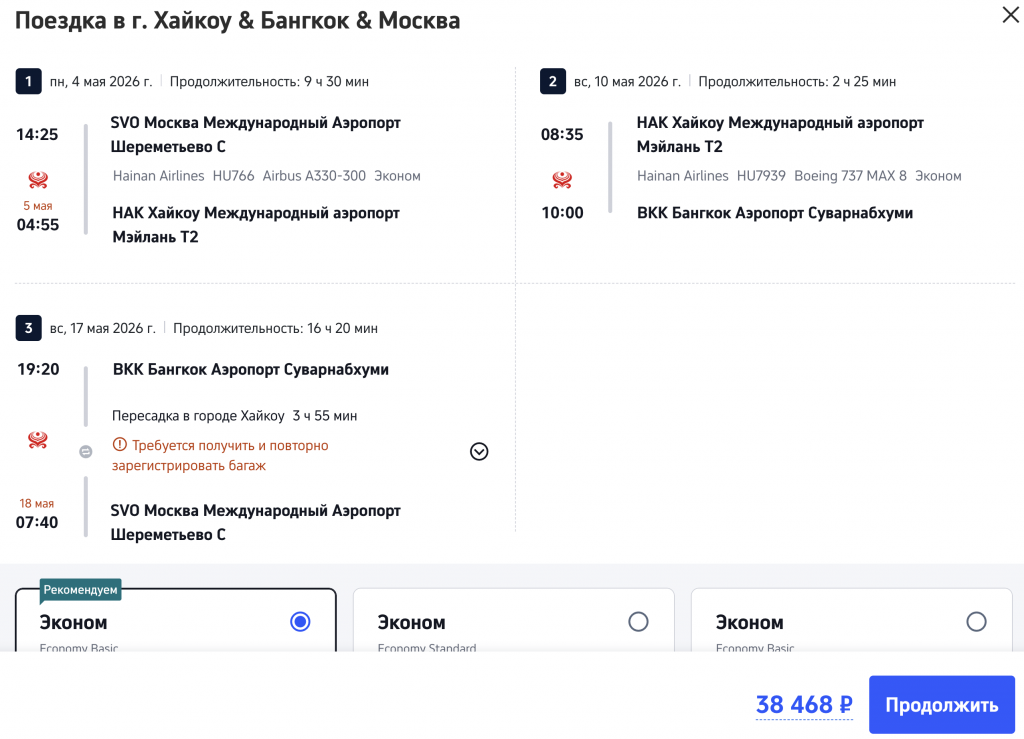This screenshot has width=1024, height=739.
Task: Click flight number HU766 text
Action: (233, 176)
